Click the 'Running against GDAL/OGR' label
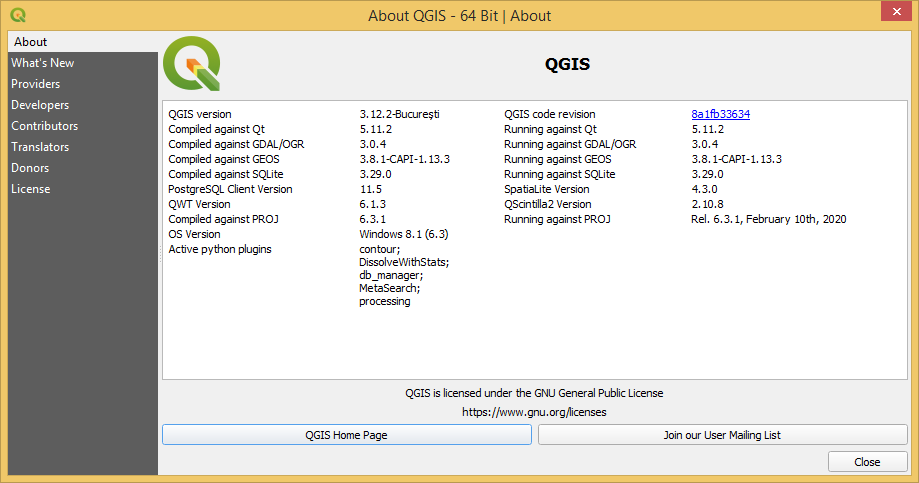Screen dimensions: 919x483 (570, 144)
